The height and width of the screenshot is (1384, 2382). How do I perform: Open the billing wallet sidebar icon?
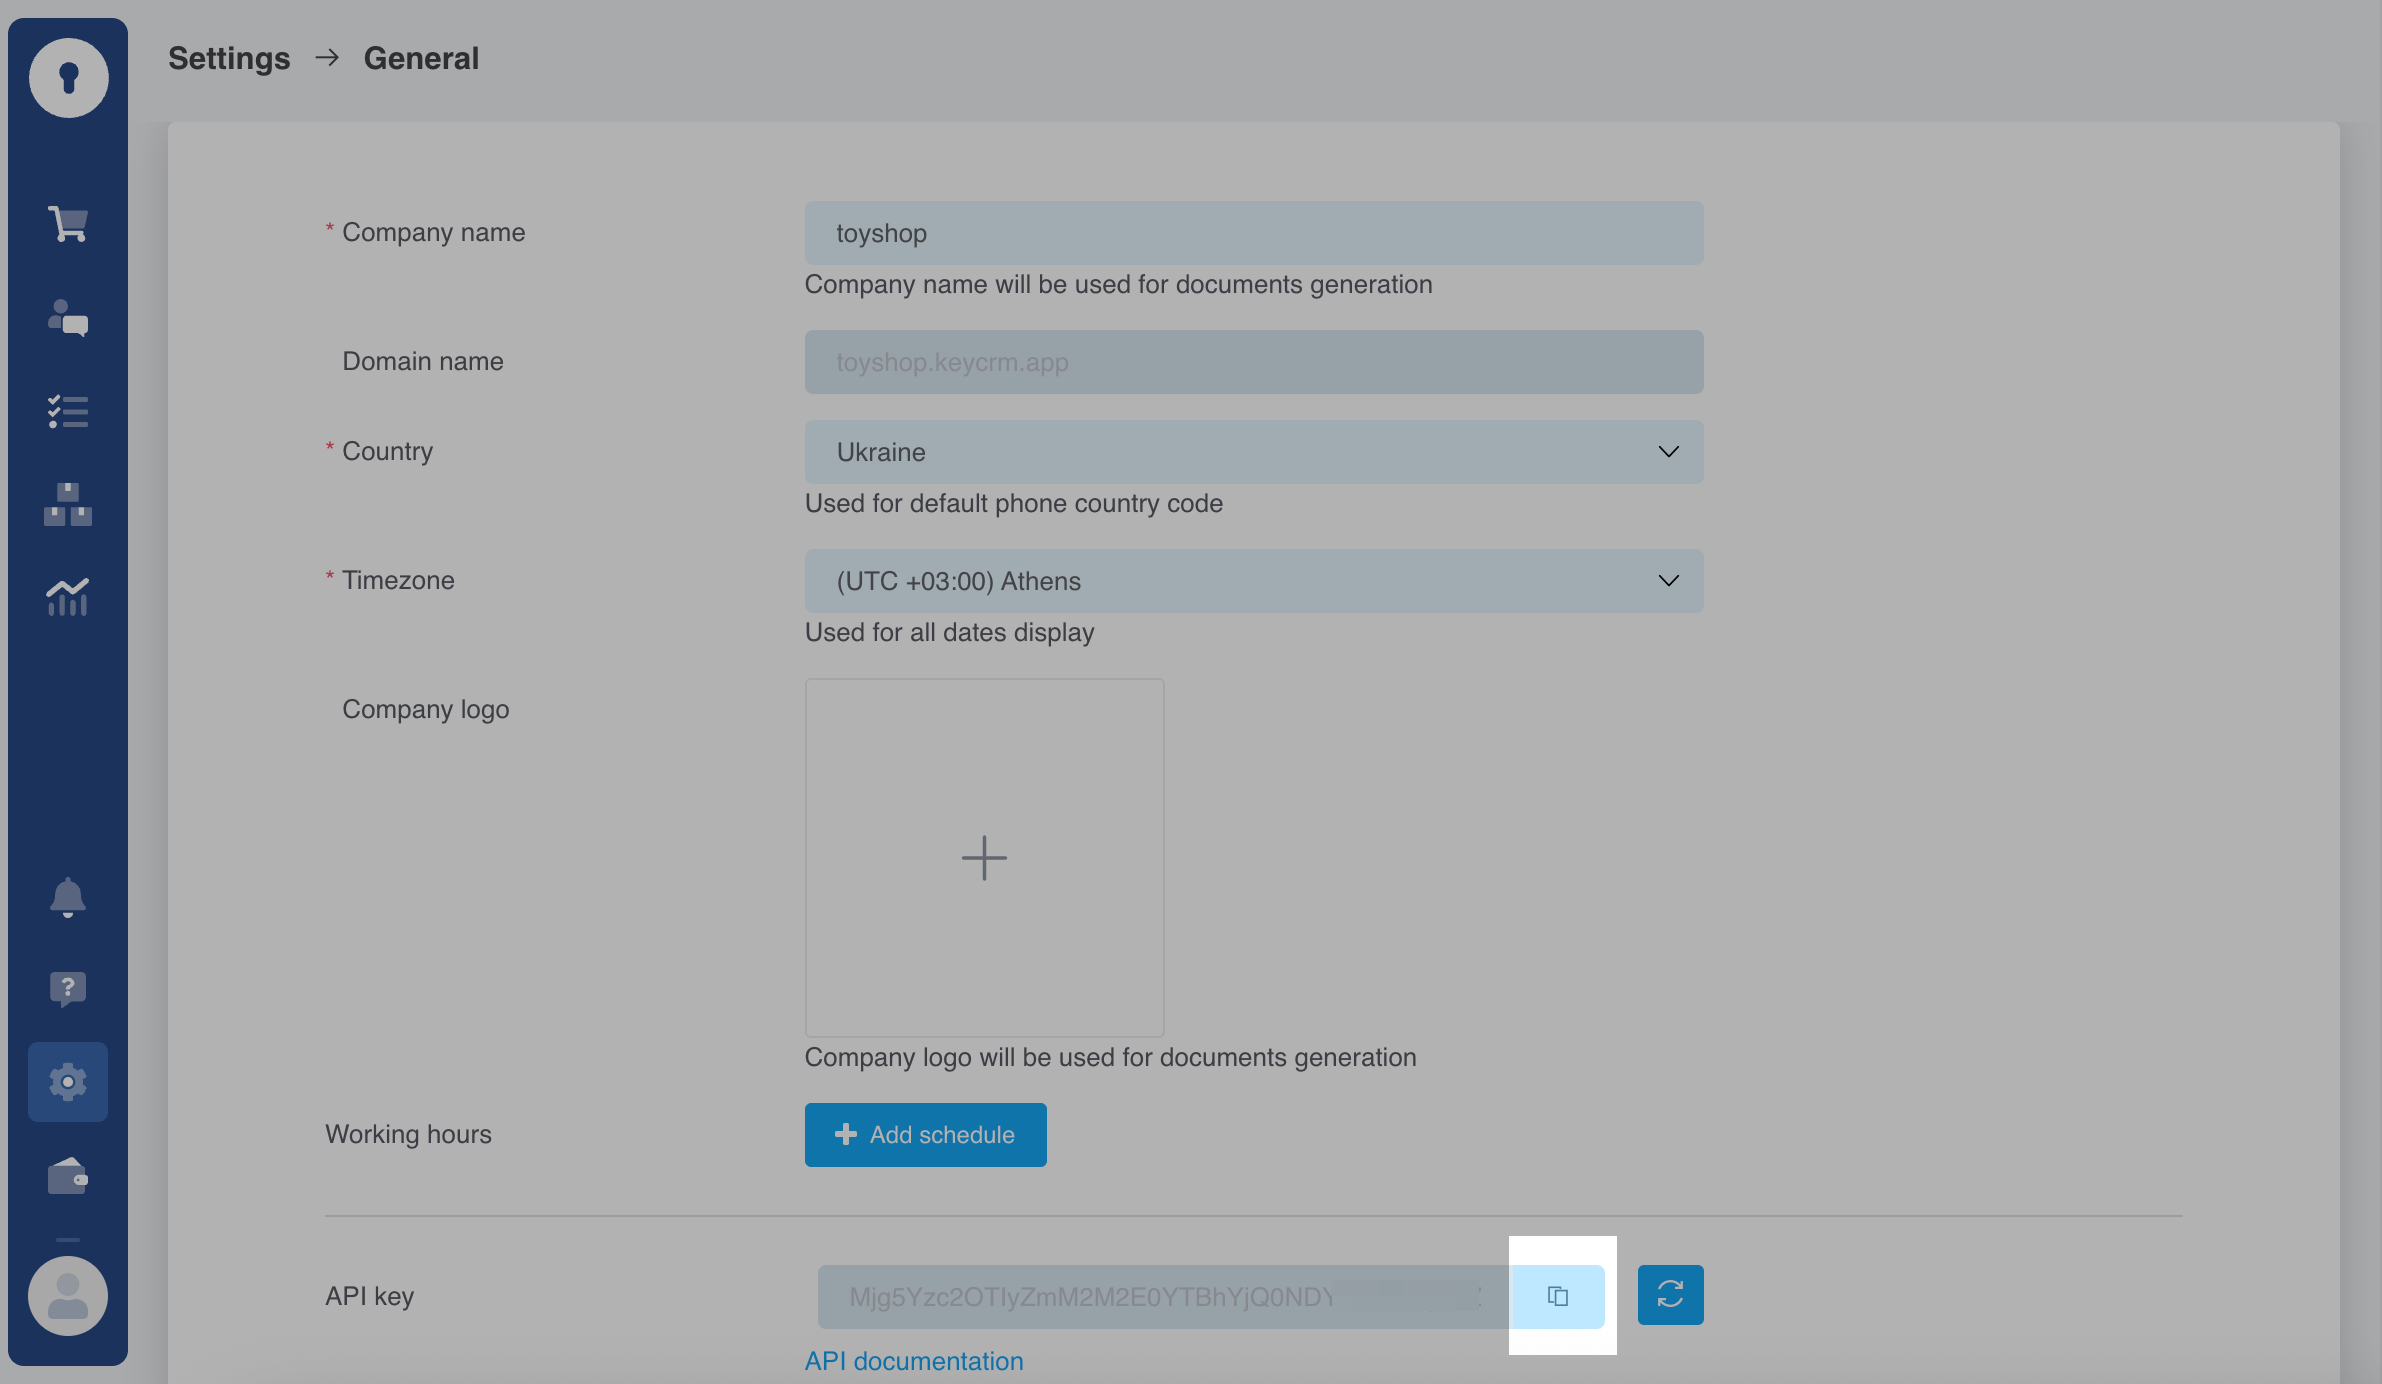click(68, 1176)
